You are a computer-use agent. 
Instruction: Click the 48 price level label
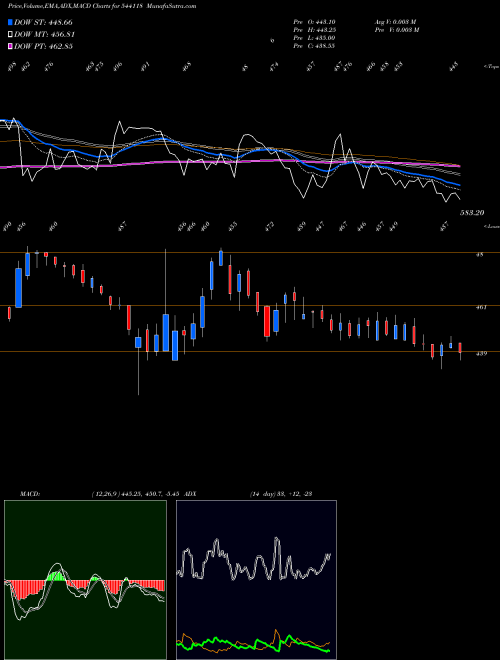[479, 255]
